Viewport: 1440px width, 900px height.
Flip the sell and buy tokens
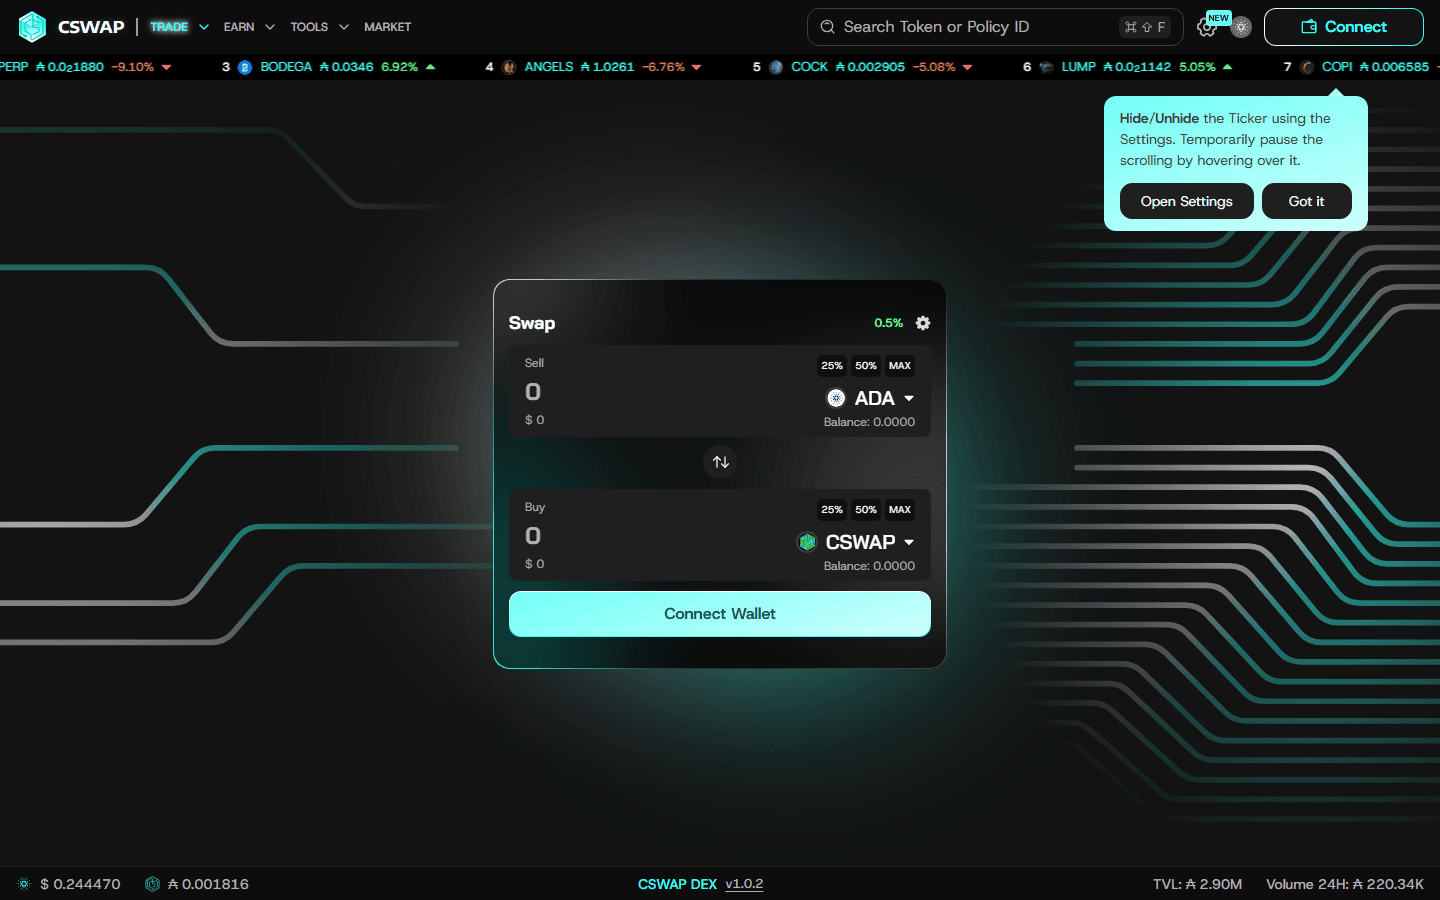tap(720, 462)
